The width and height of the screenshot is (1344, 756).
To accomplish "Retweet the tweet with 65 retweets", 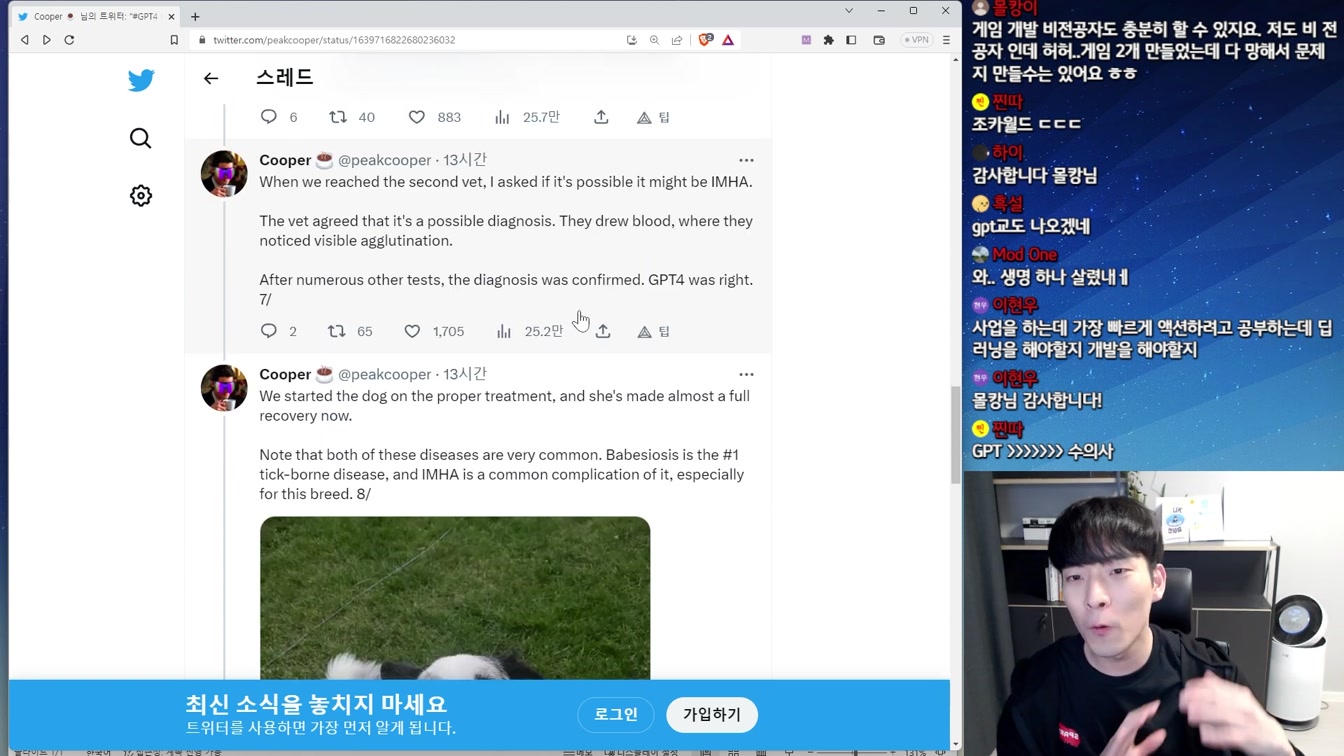I will pos(337,331).
